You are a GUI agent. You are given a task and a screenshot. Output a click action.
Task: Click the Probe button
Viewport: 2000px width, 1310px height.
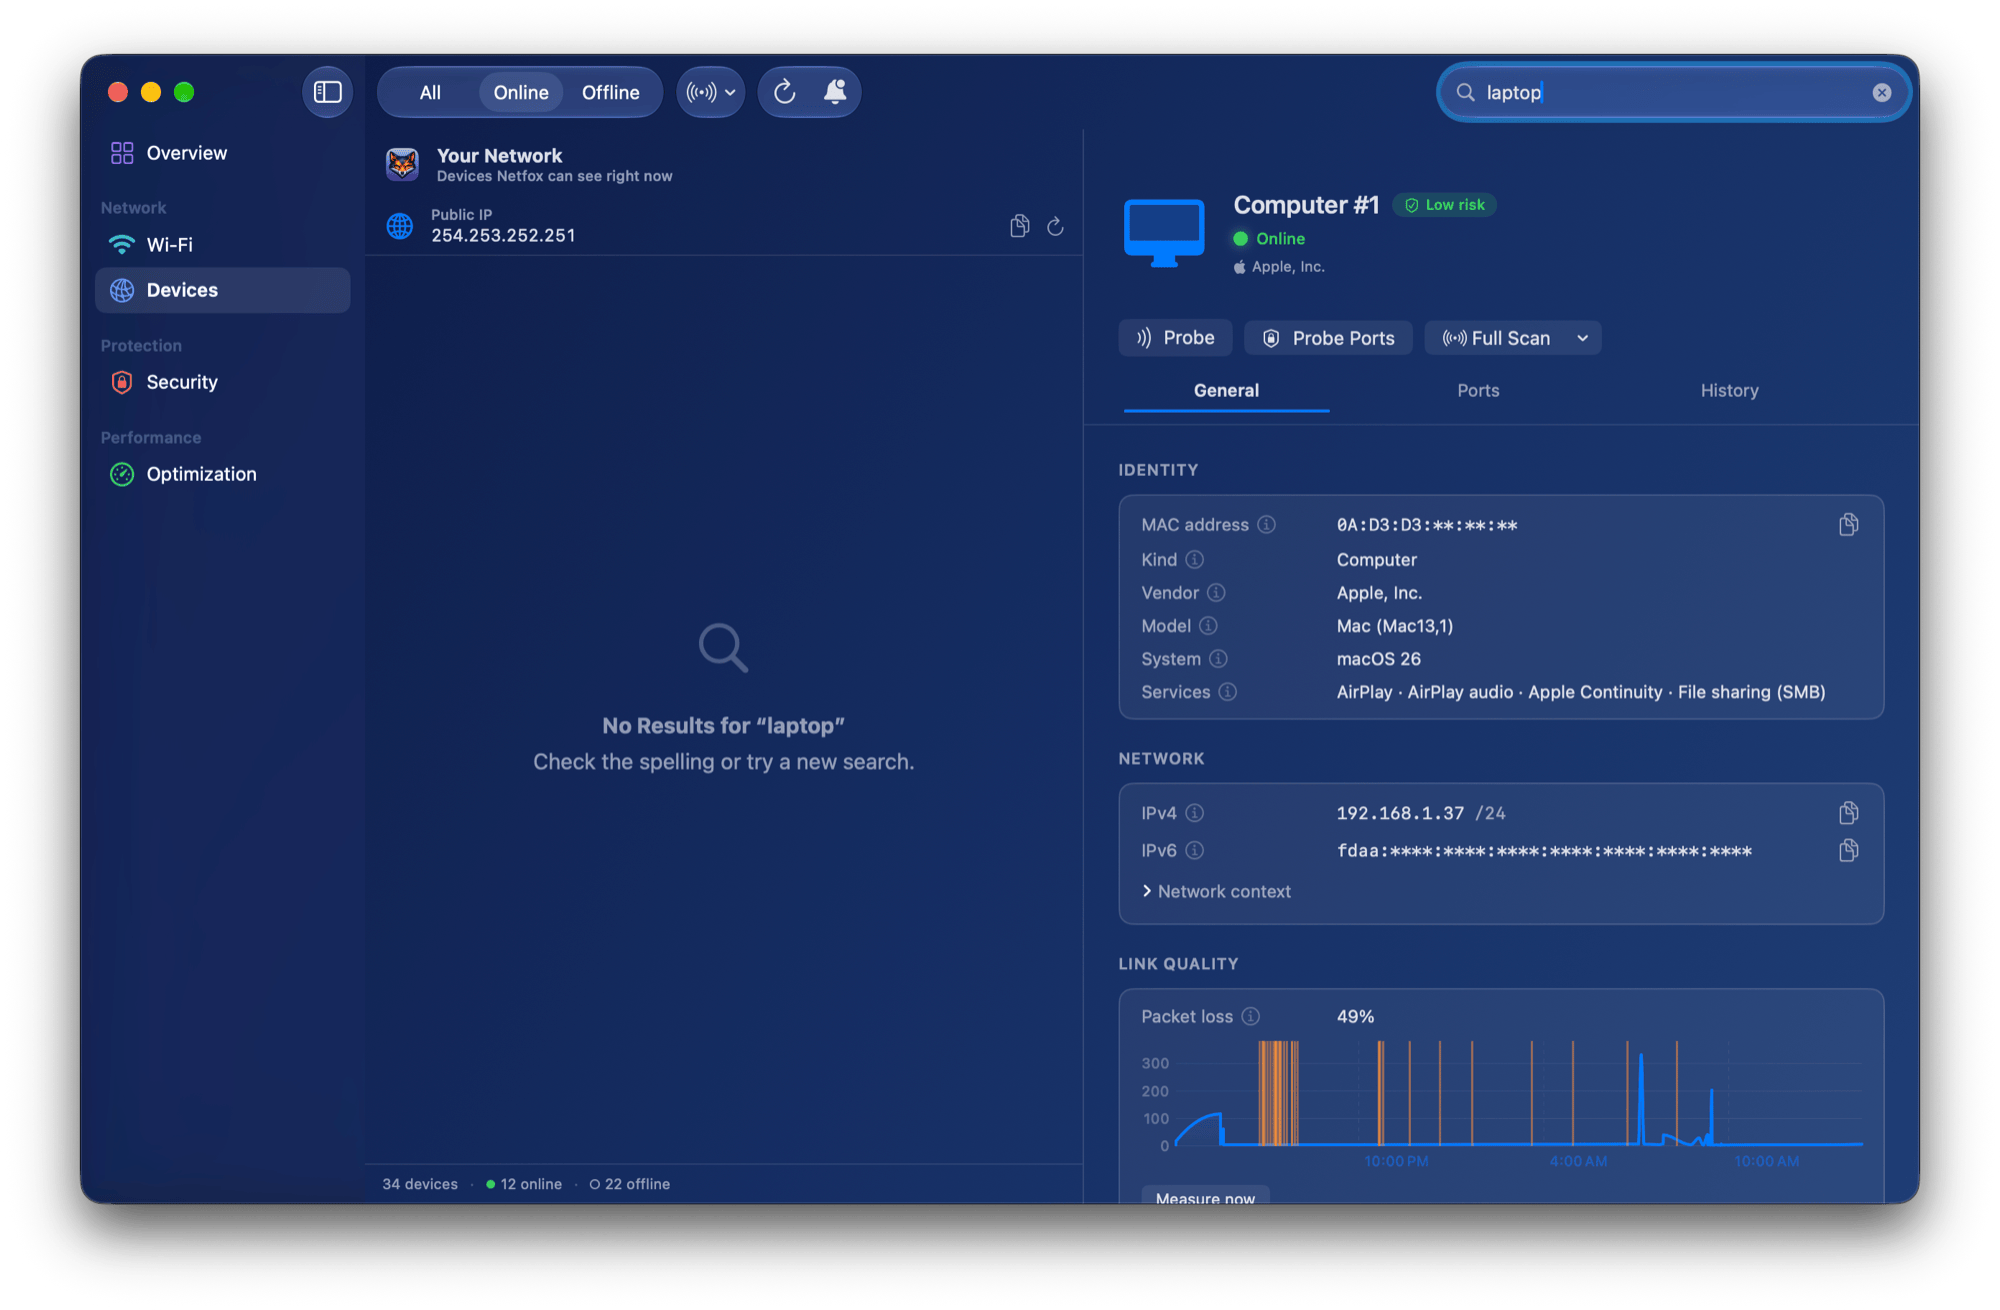tap(1175, 339)
